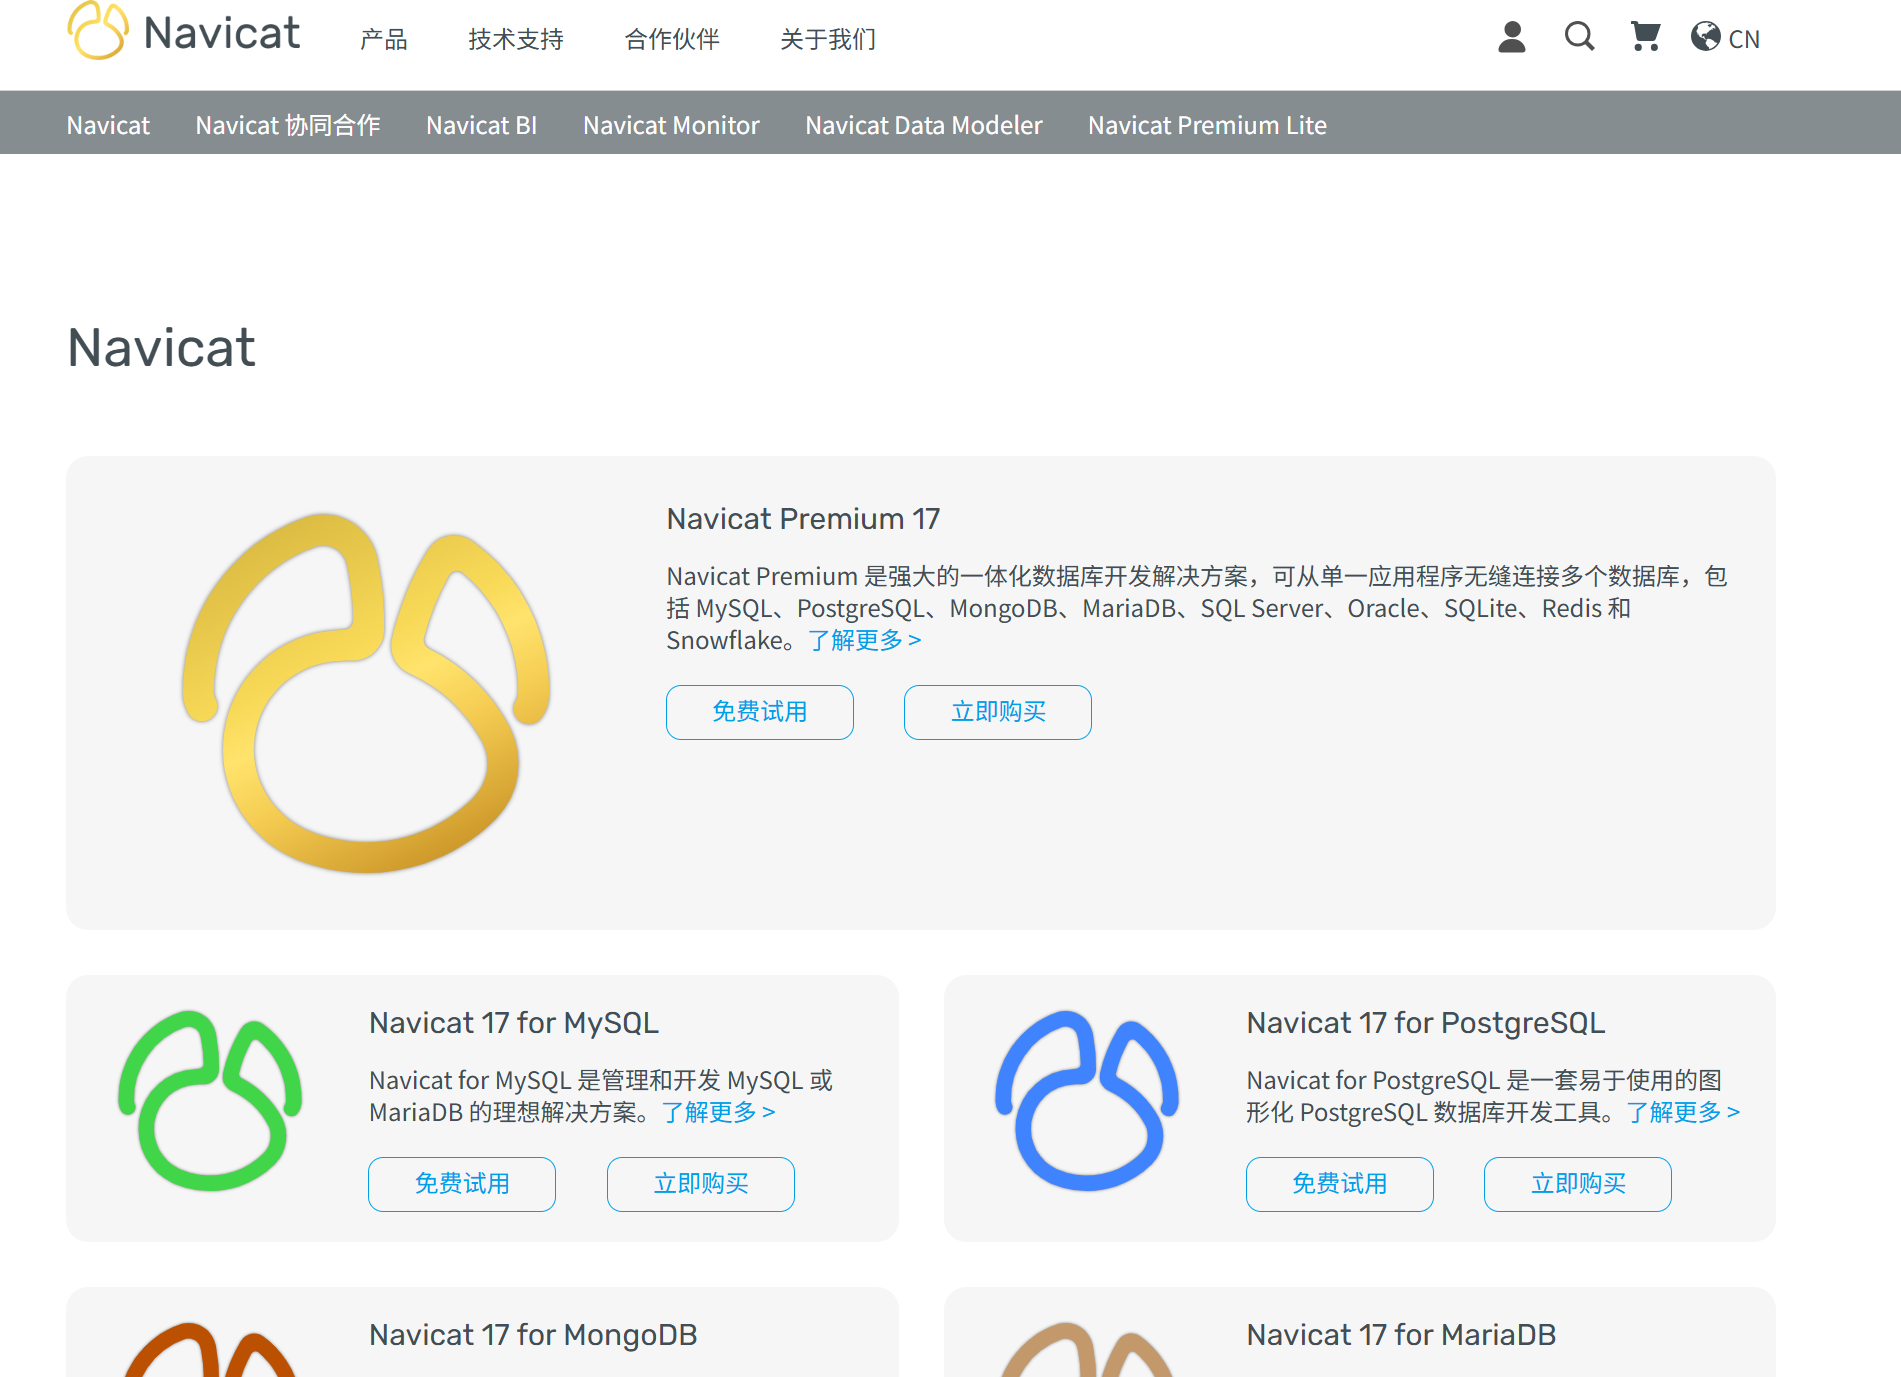Click the large Navicat page heading

[x=161, y=348]
